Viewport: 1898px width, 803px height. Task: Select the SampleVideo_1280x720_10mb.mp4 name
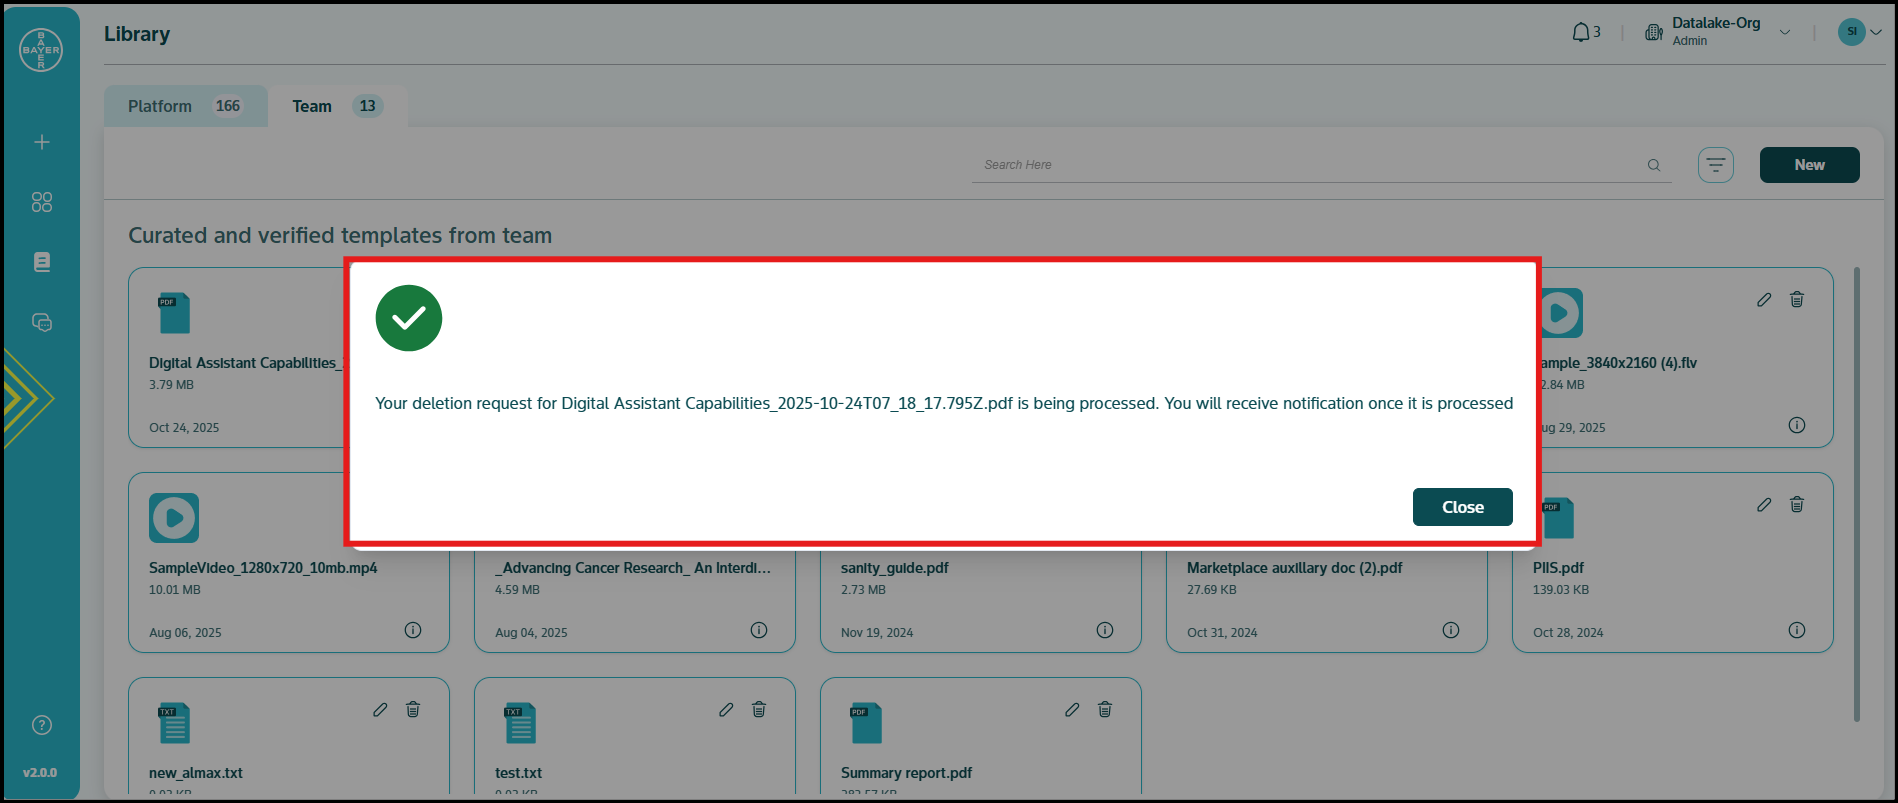[x=263, y=568]
